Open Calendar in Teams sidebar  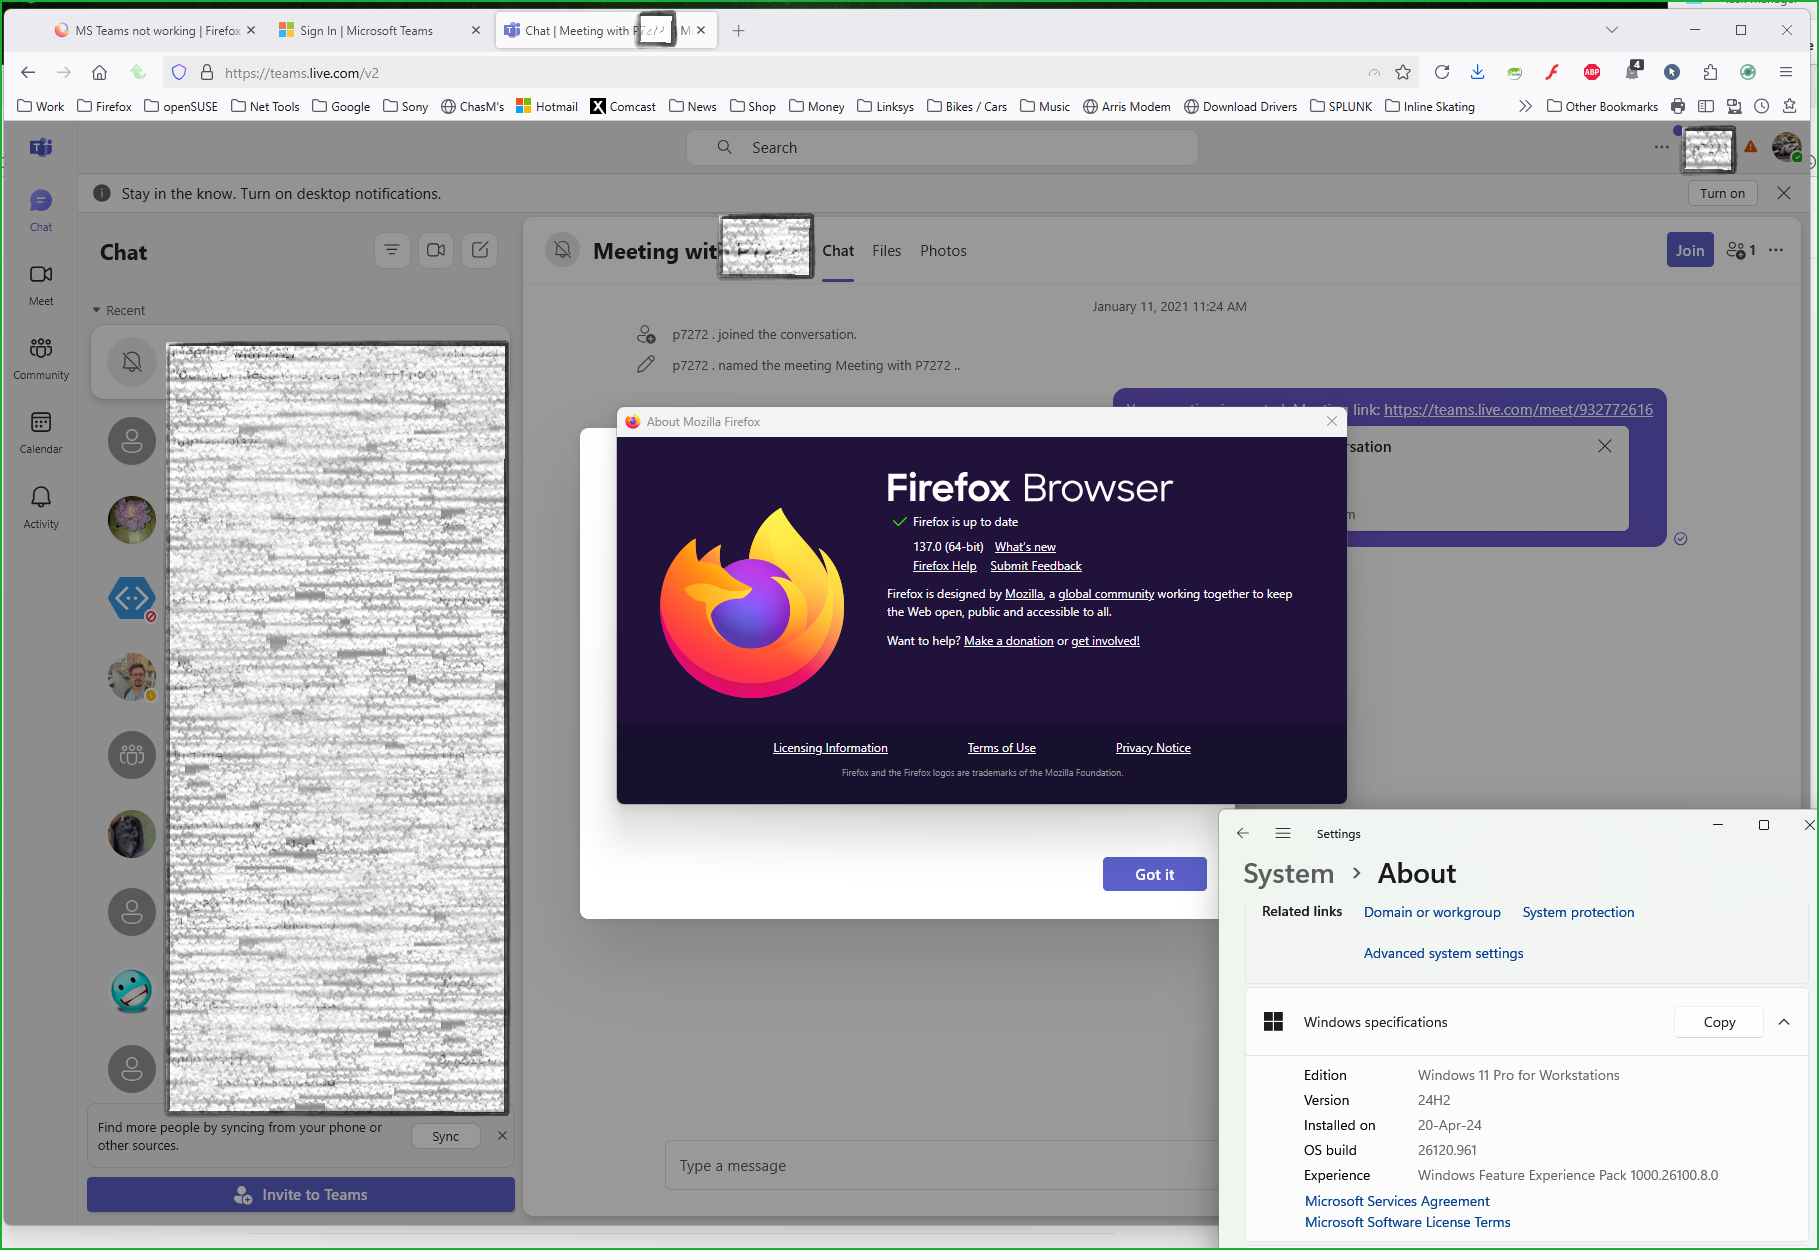click(x=41, y=433)
